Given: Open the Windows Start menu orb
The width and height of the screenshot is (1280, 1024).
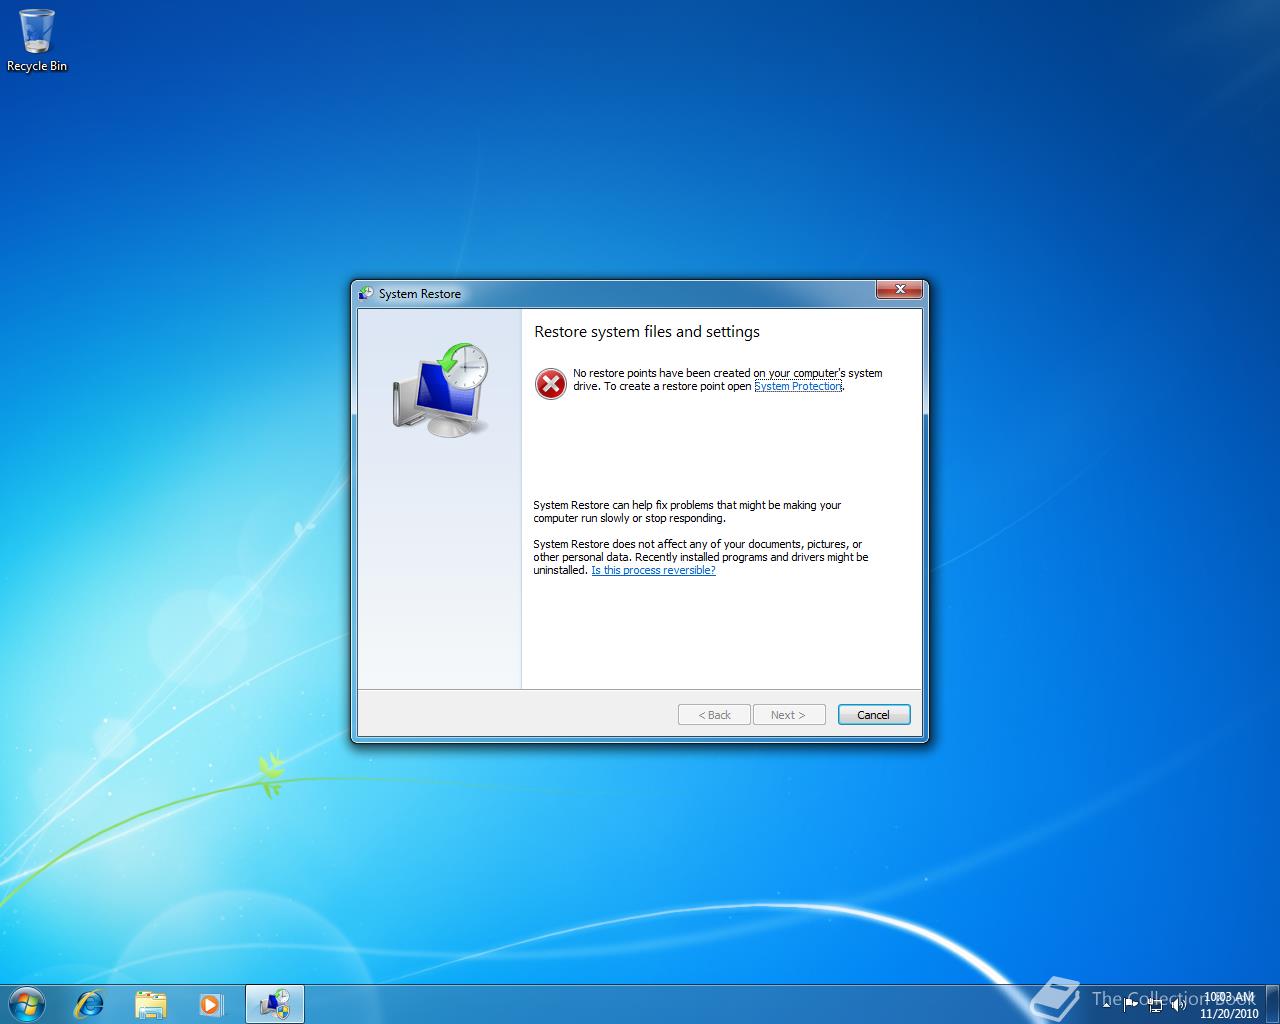Looking at the screenshot, I should pos(27,1003).
